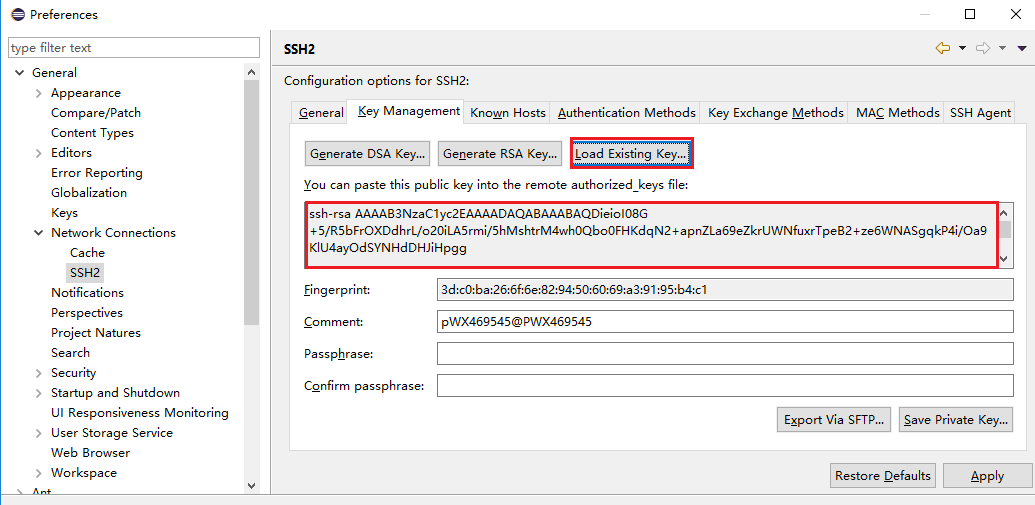The image size is (1035, 505).
Task: Expand the Appearance tree node
Action: (x=38, y=93)
